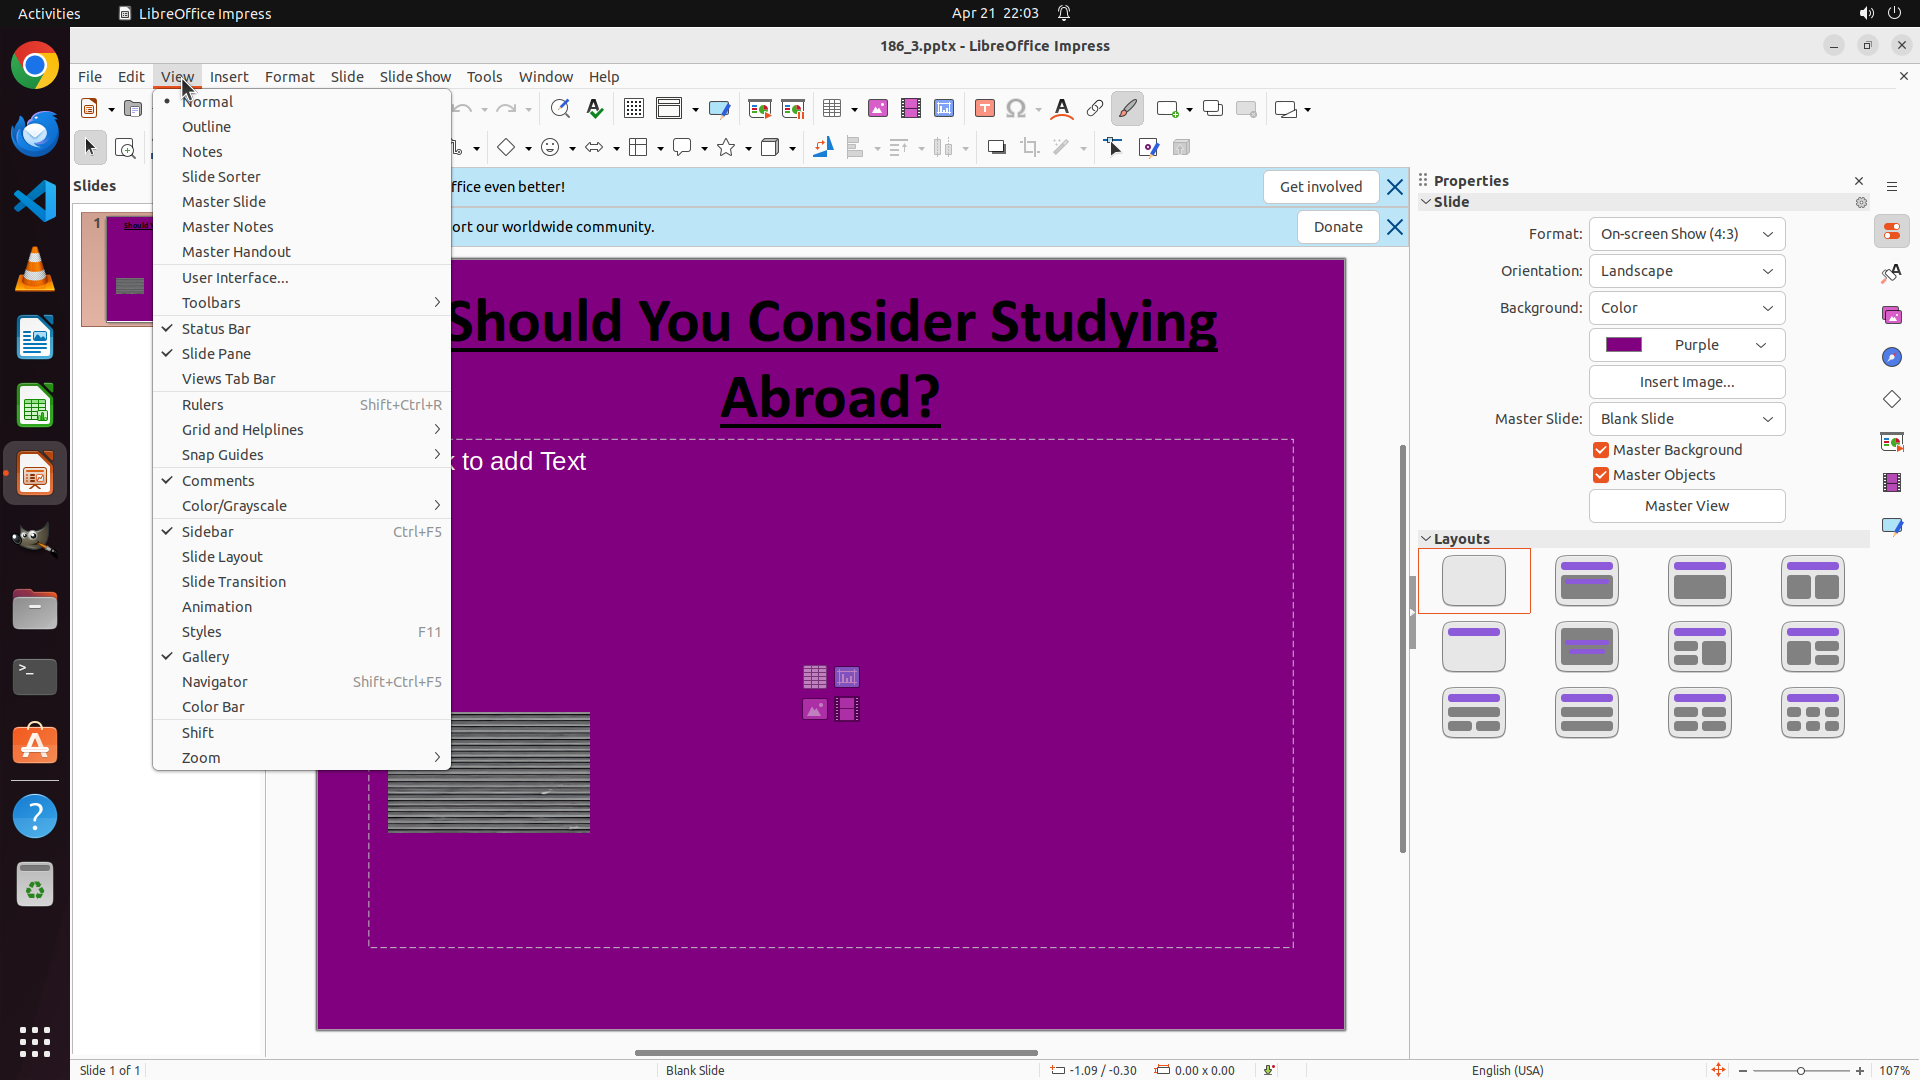The width and height of the screenshot is (1920, 1080).
Task: Click the Insert Text Box toolbar icon
Action: pyautogui.click(x=984, y=109)
